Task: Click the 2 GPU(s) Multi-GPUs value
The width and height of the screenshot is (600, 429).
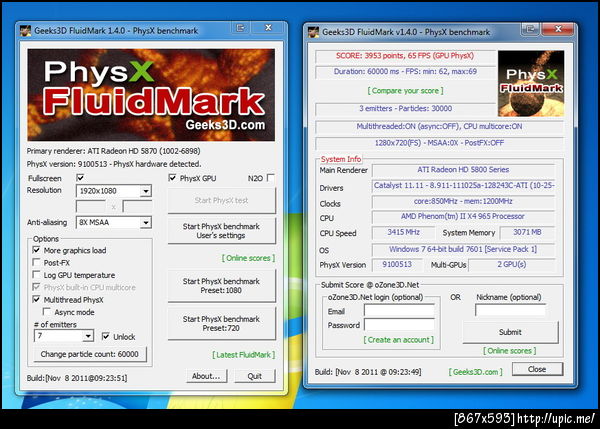Action: click(512, 264)
